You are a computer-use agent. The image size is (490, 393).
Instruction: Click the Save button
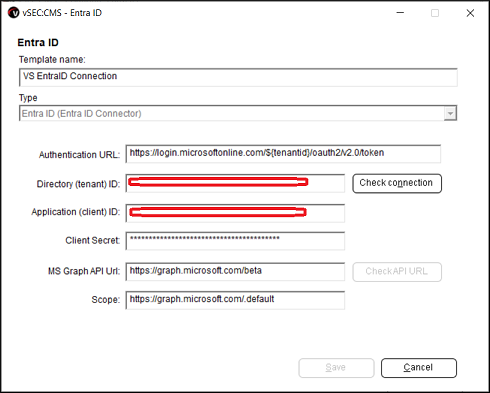click(336, 368)
